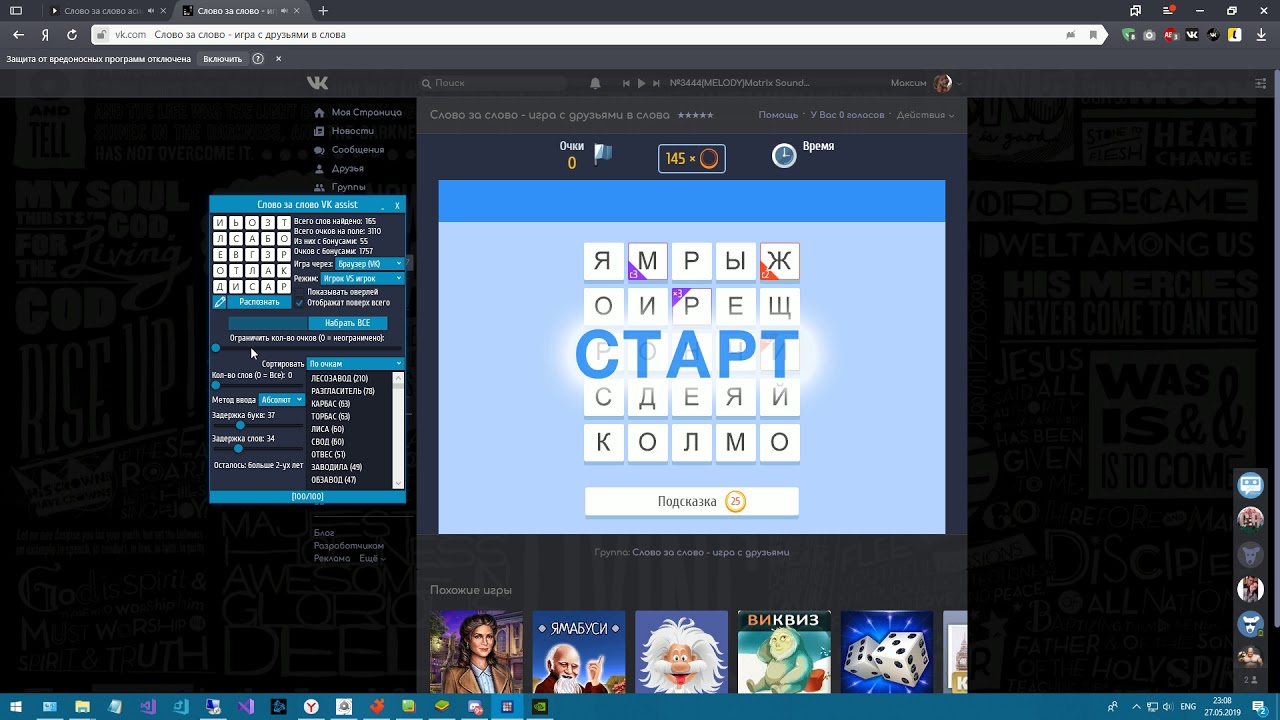1280x720 pixels.
Task: Click the points limit slider handle
Action: [215, 348]
